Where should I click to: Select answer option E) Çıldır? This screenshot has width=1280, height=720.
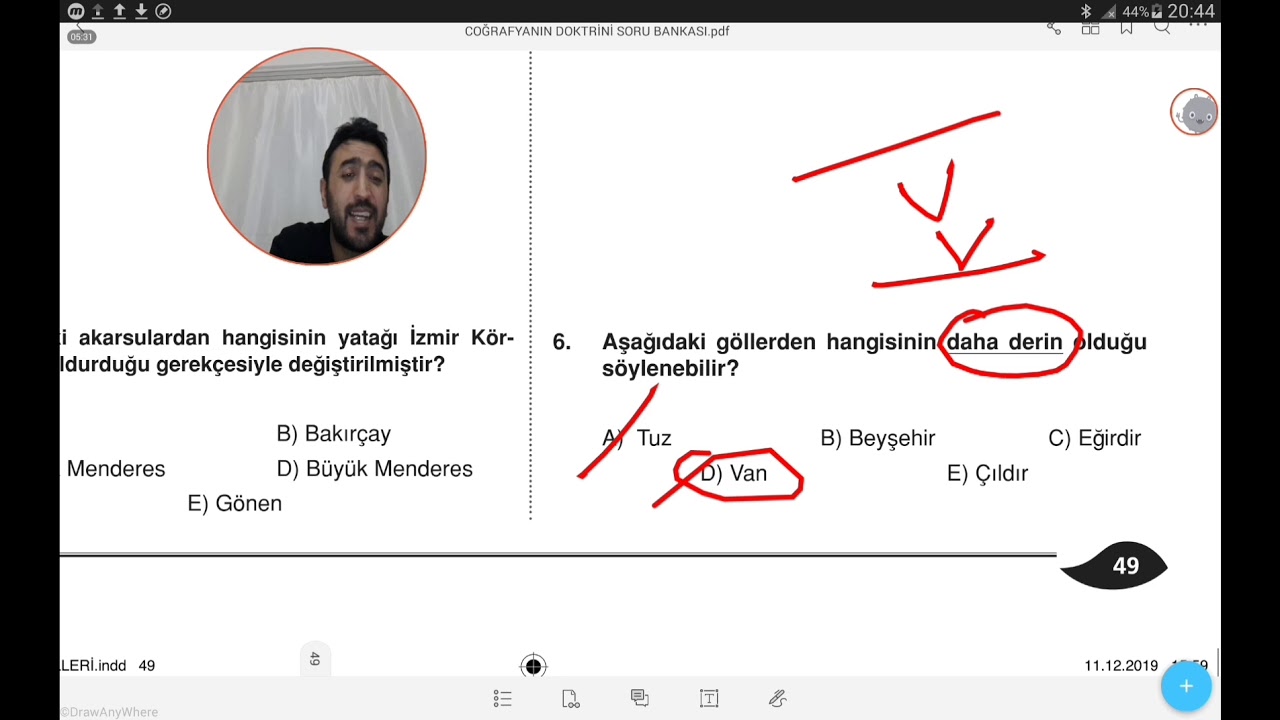click(987, 474)
